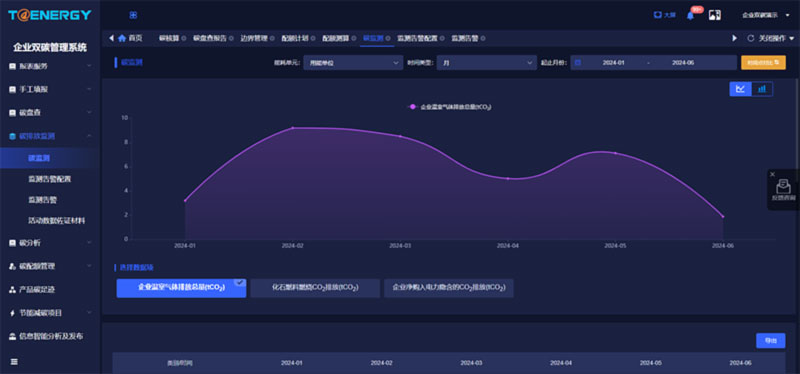Select the 企业温室气体排放总量(tCO2) data item
Image resolution: width=800 pixels, height=374 pixels.
click(181, 288)
